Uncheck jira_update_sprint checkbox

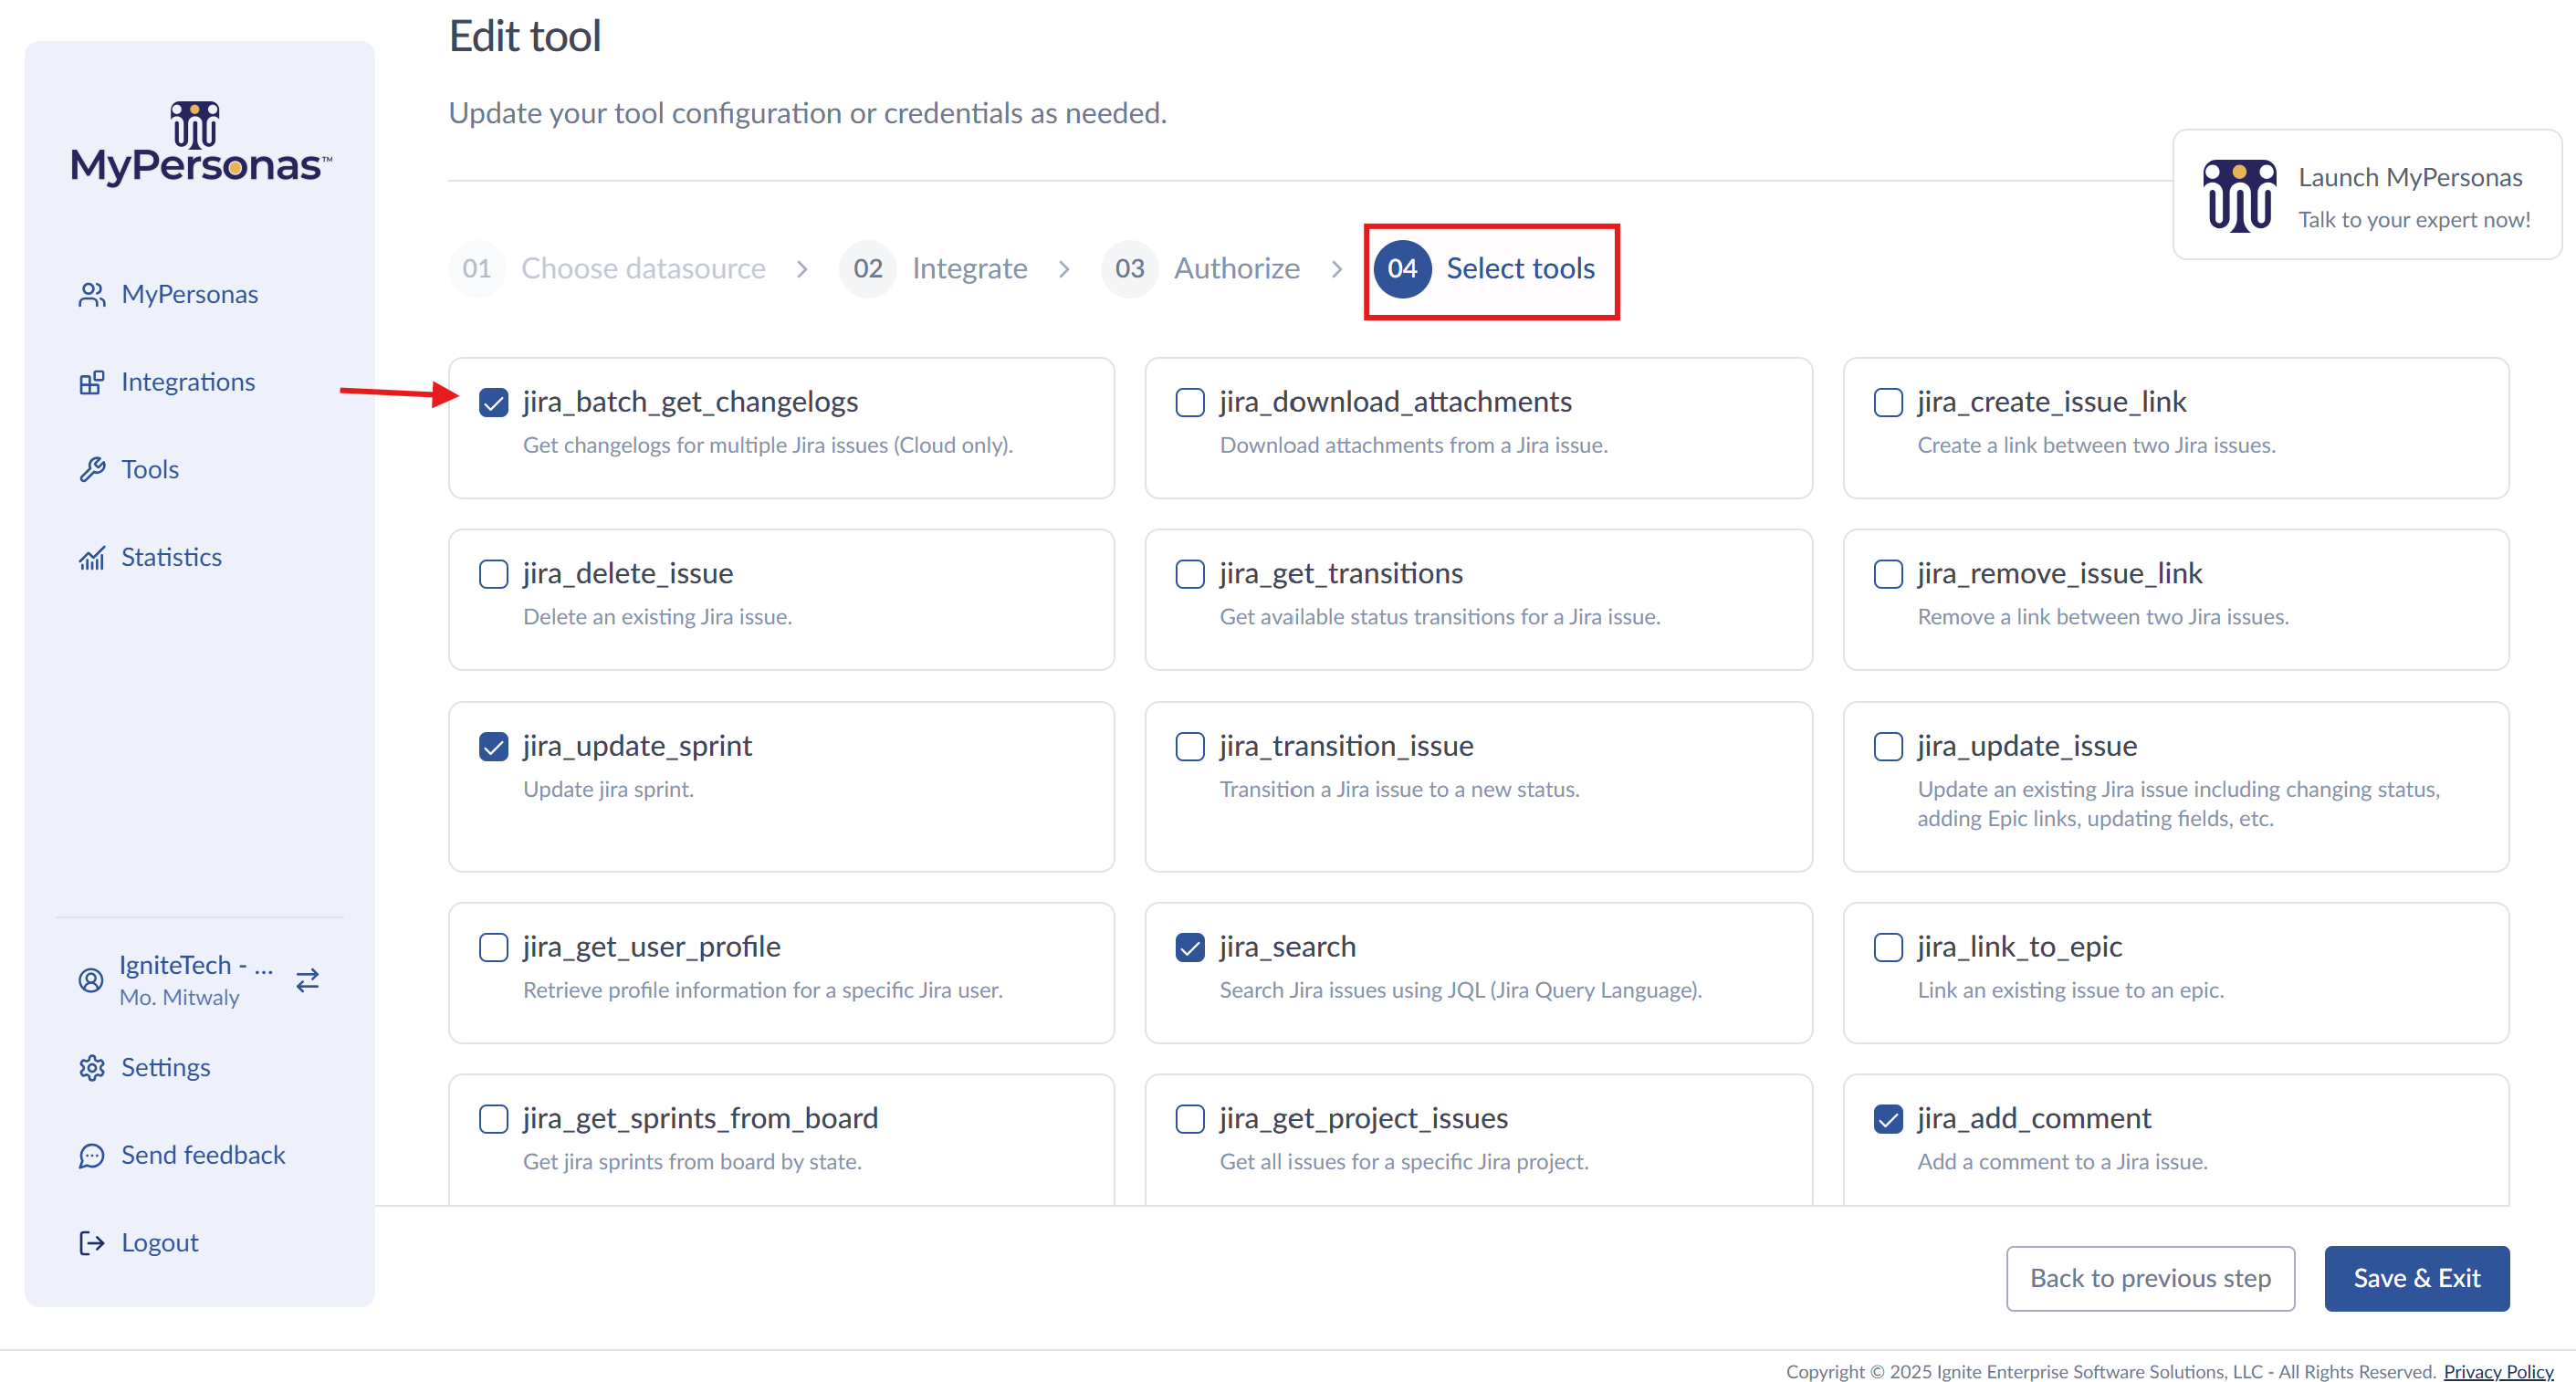(x=494, y=746)
